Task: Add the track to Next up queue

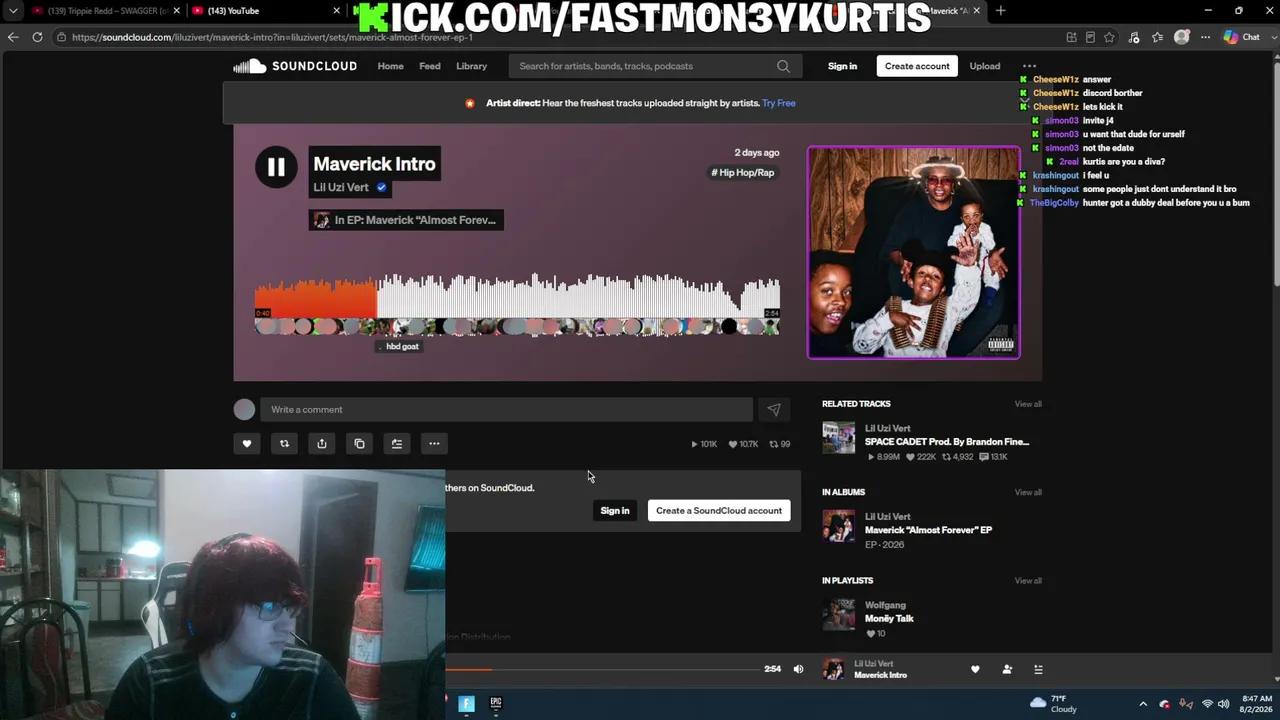Action: click(x=397, y=444)
